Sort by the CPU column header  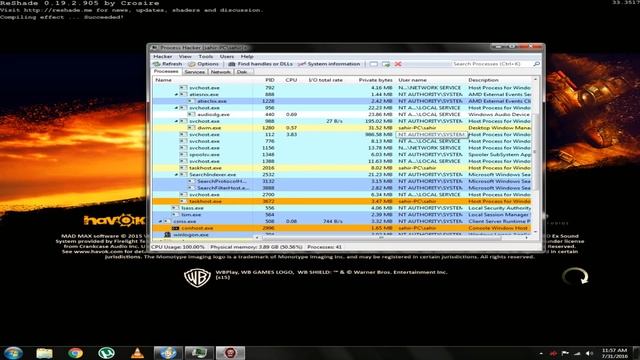coord(291,80)
